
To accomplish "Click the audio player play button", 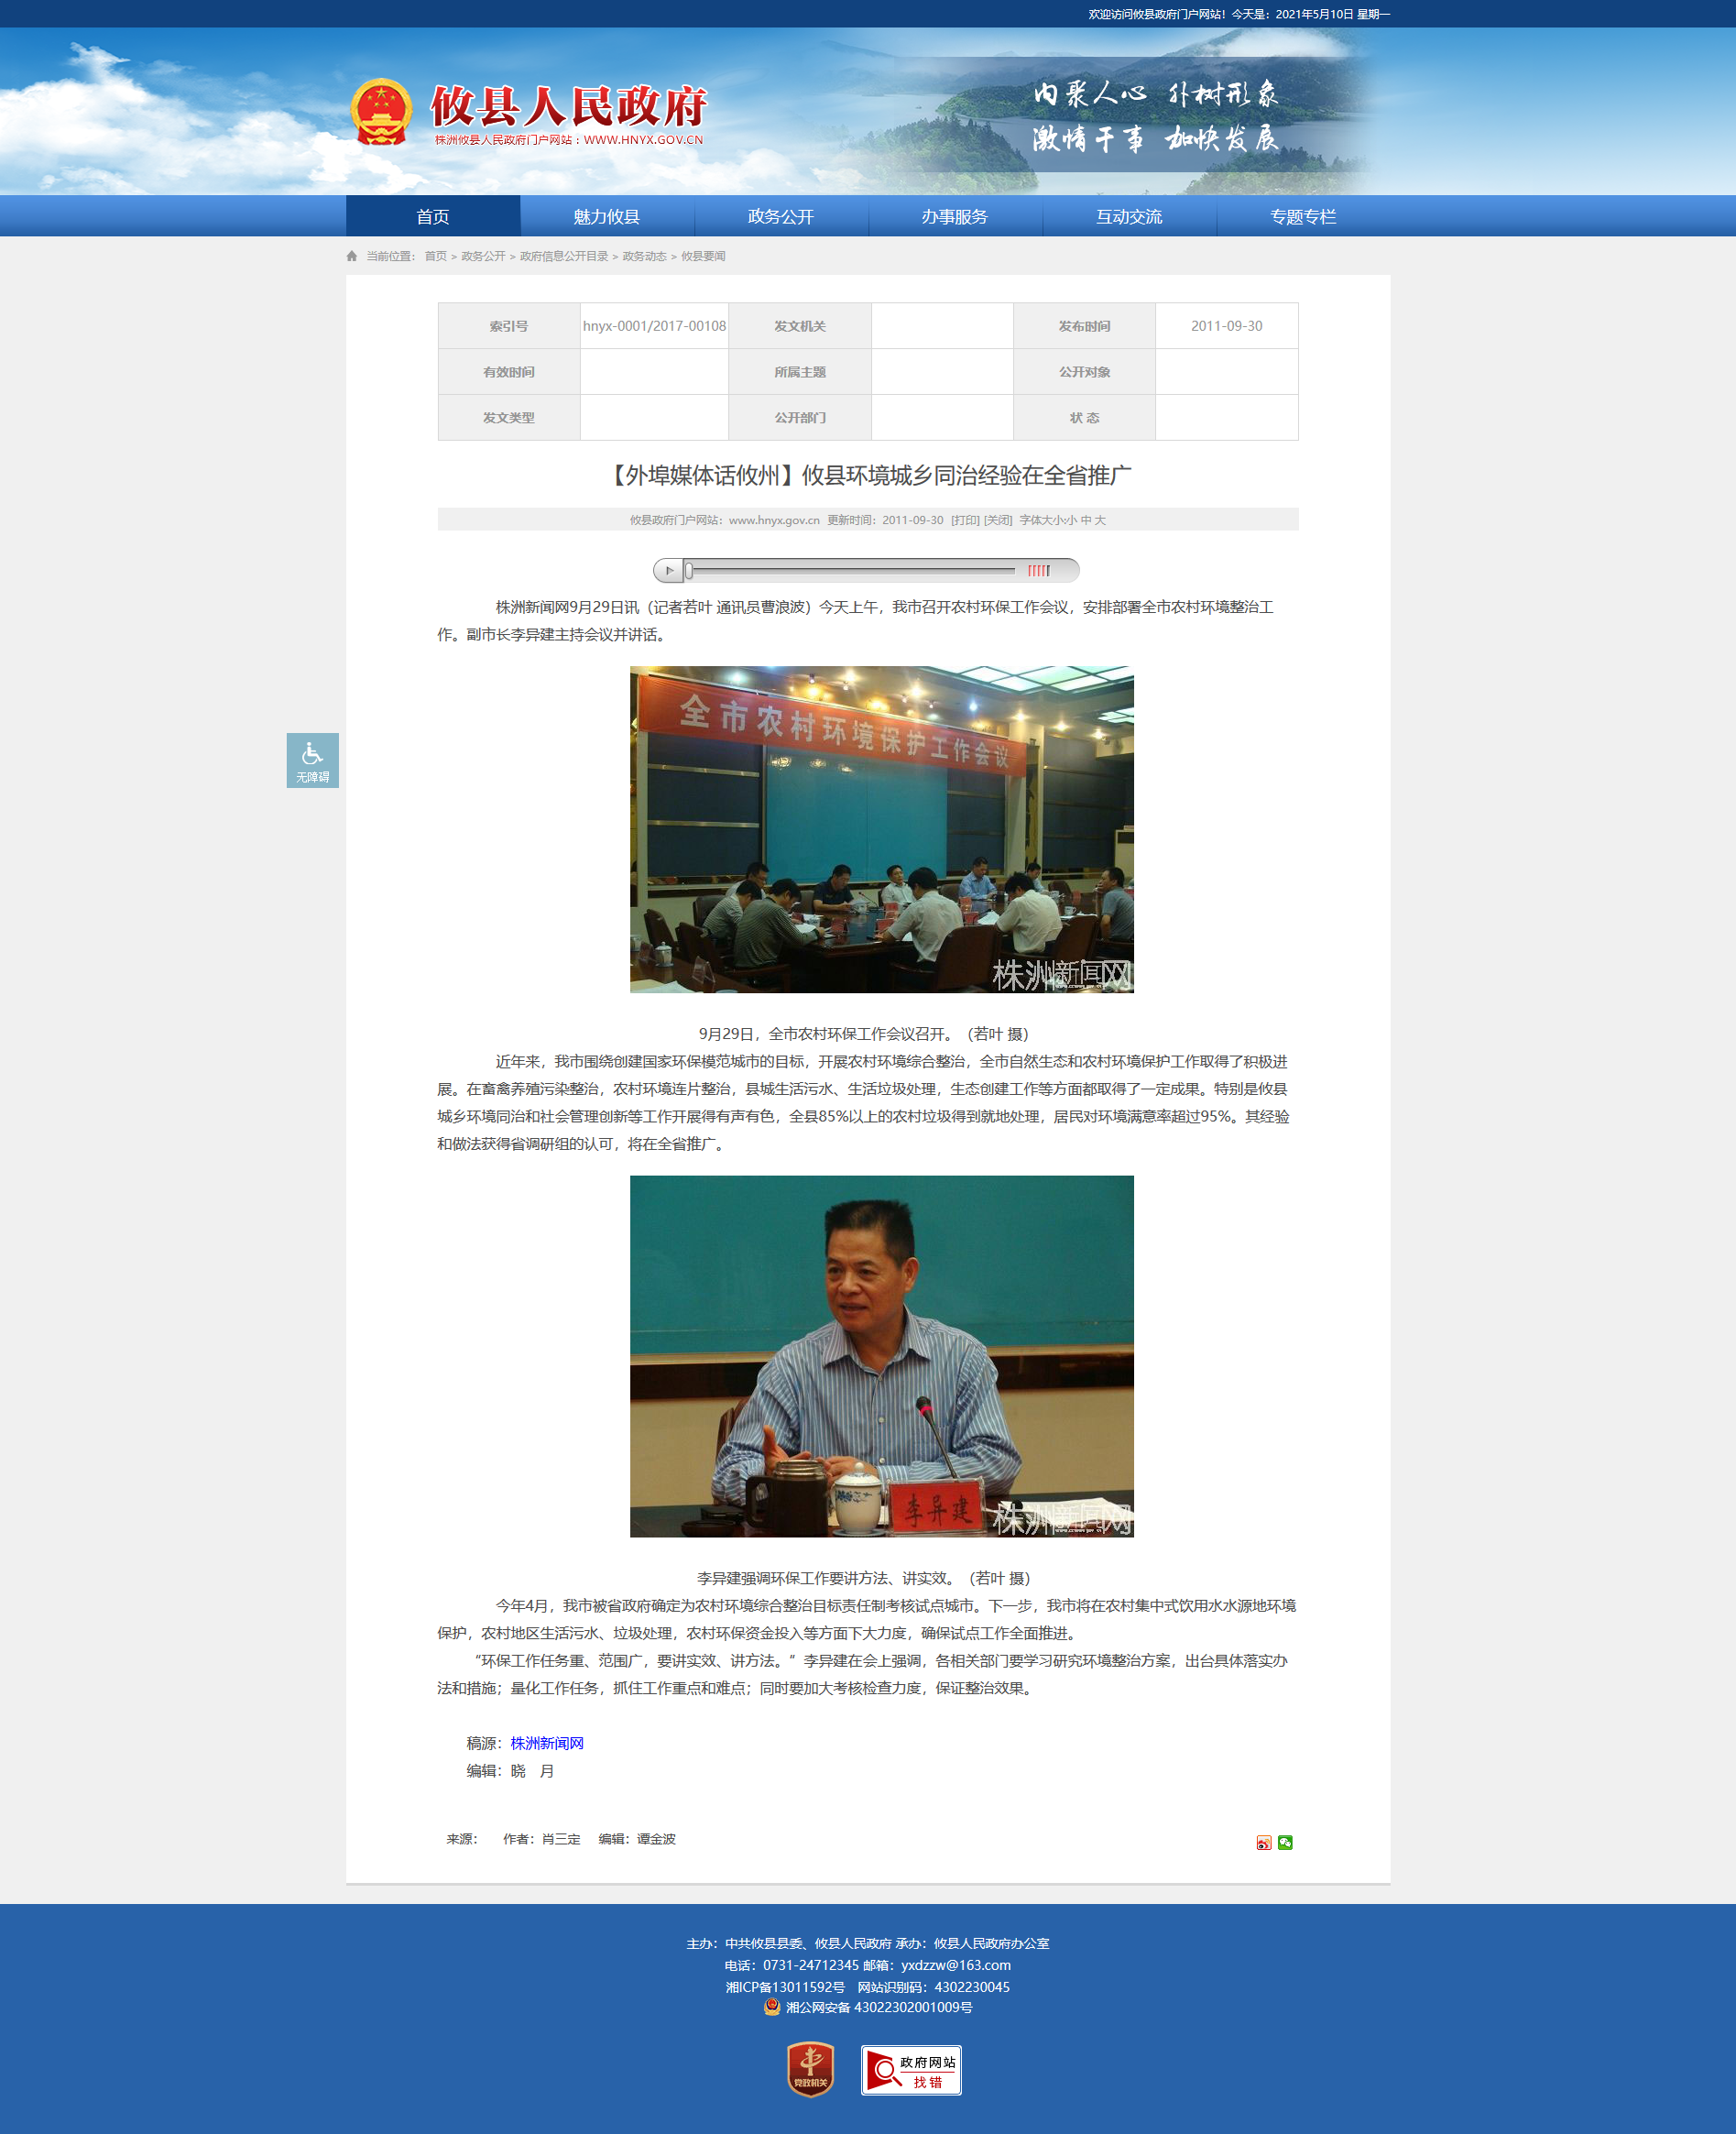I will click(669, 571).
